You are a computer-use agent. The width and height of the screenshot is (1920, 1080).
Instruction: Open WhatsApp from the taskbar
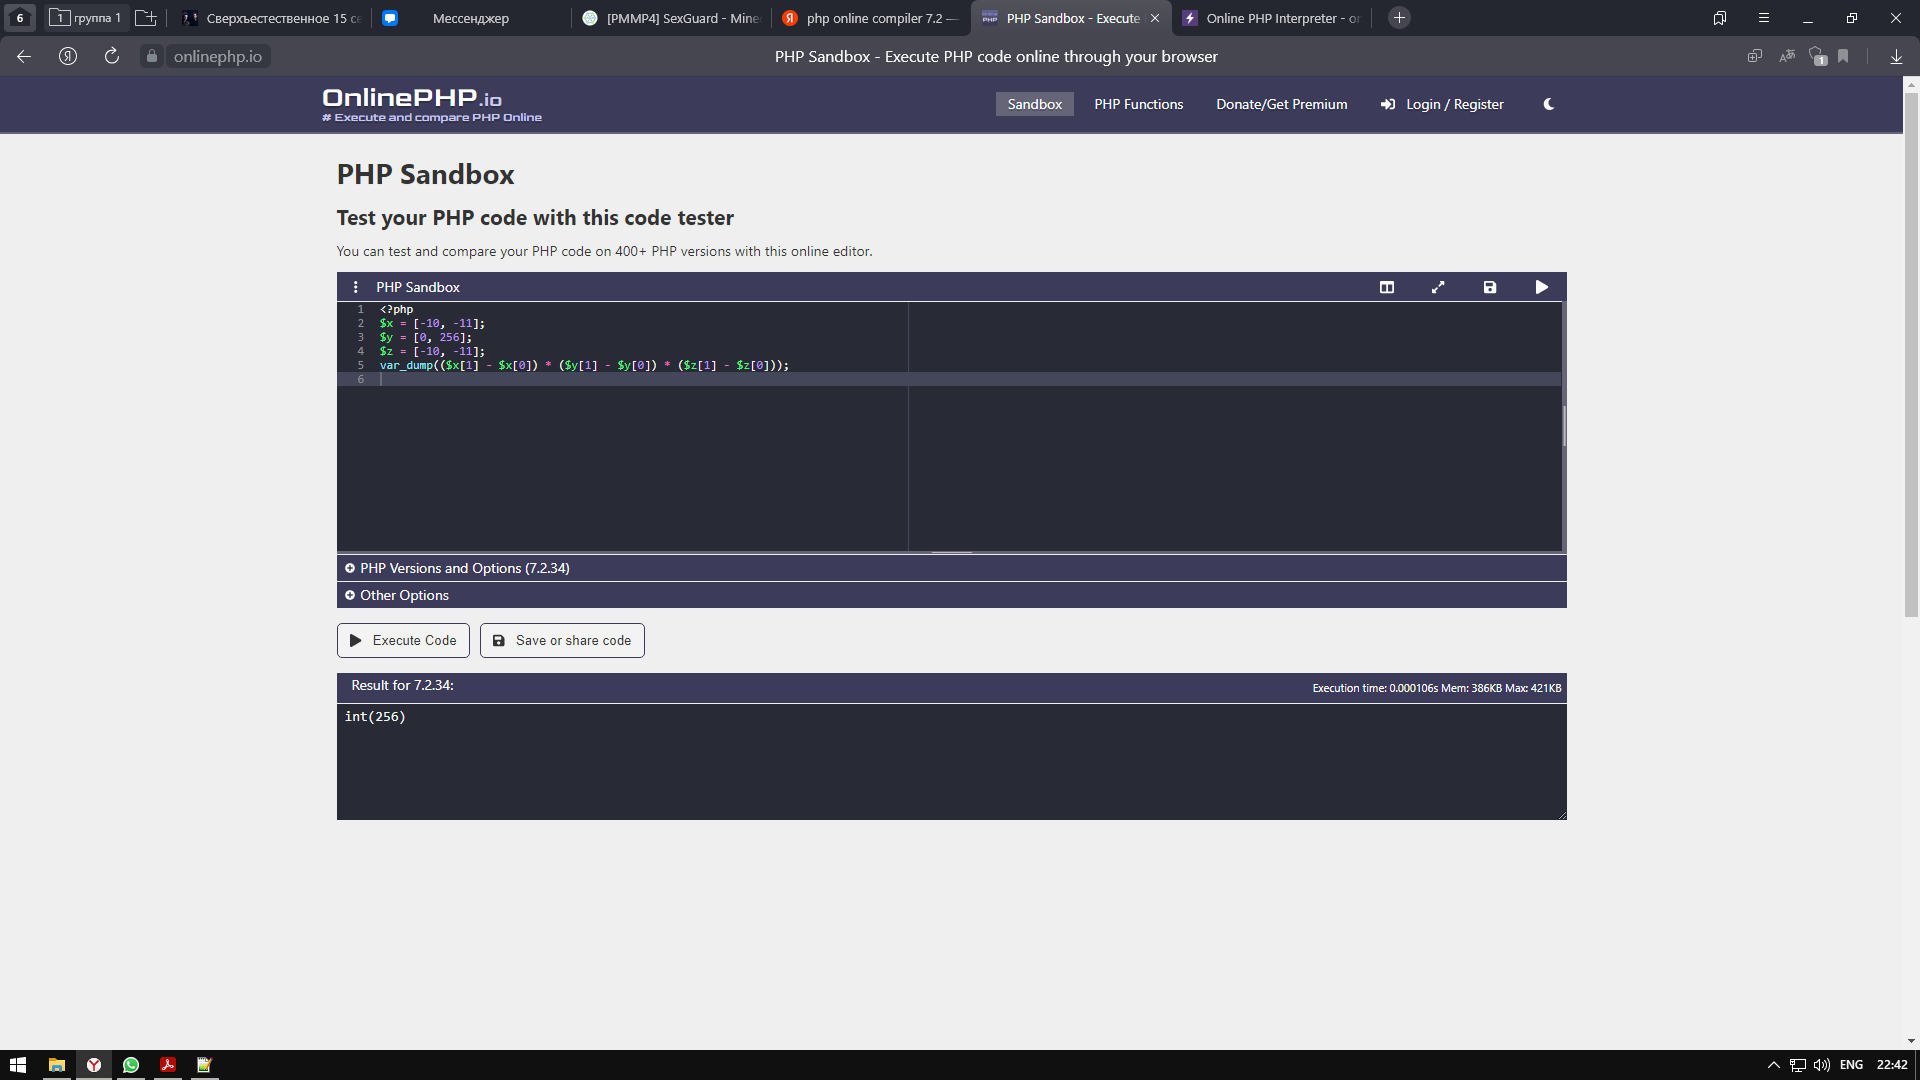(x=131, y=1065)
